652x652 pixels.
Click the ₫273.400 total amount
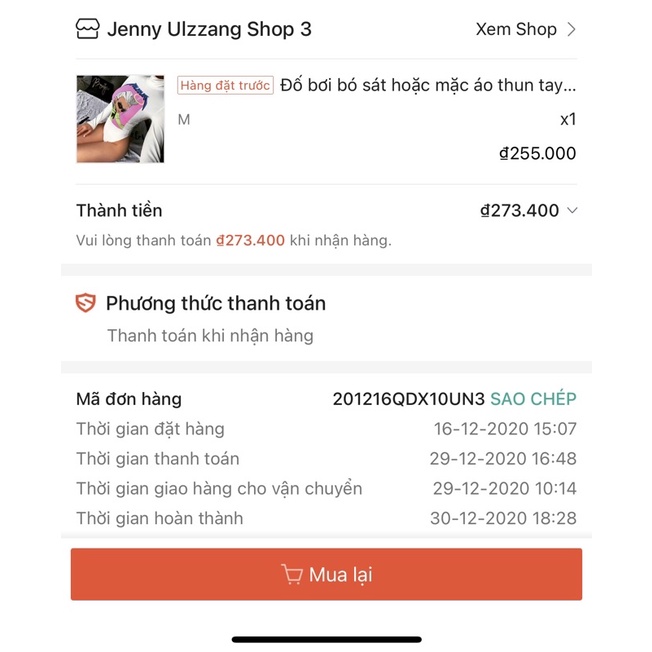coord(519,210)
